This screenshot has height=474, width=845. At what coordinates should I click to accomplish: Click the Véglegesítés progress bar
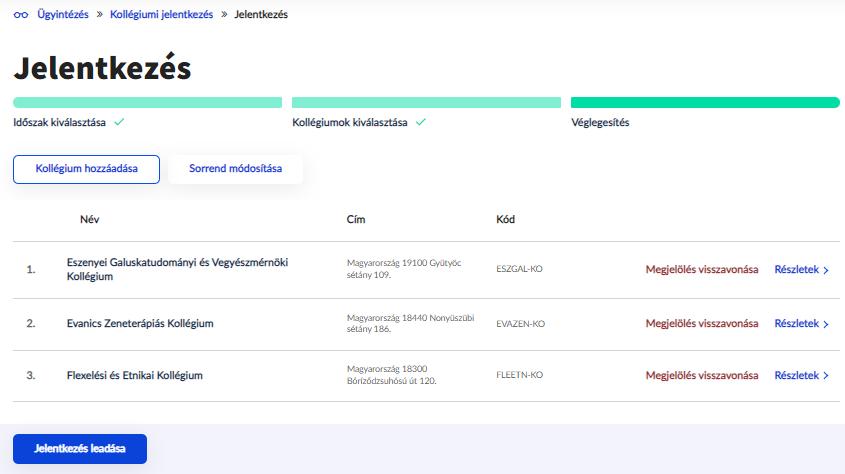coord(704,102)
